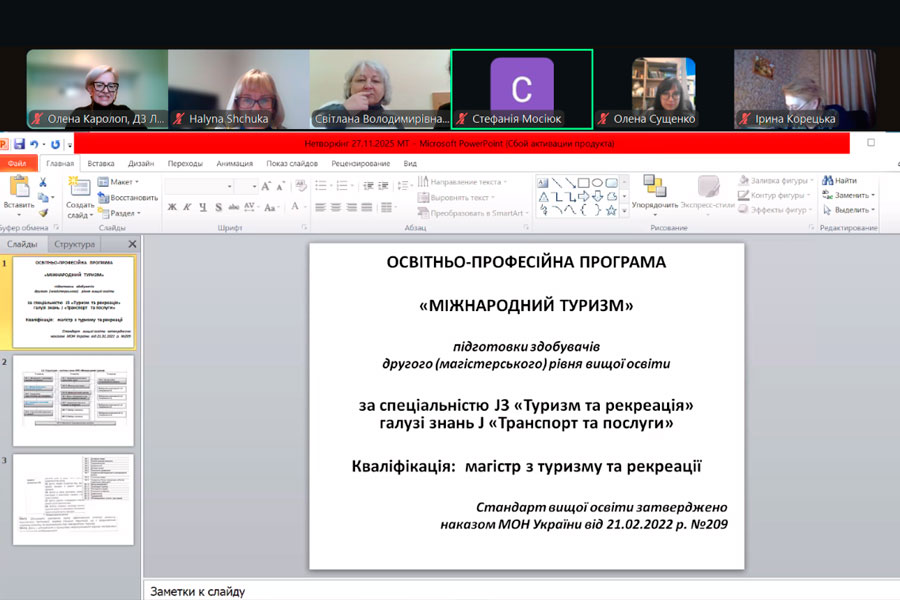Click the Format Painter brush icon

coord(43,211)
